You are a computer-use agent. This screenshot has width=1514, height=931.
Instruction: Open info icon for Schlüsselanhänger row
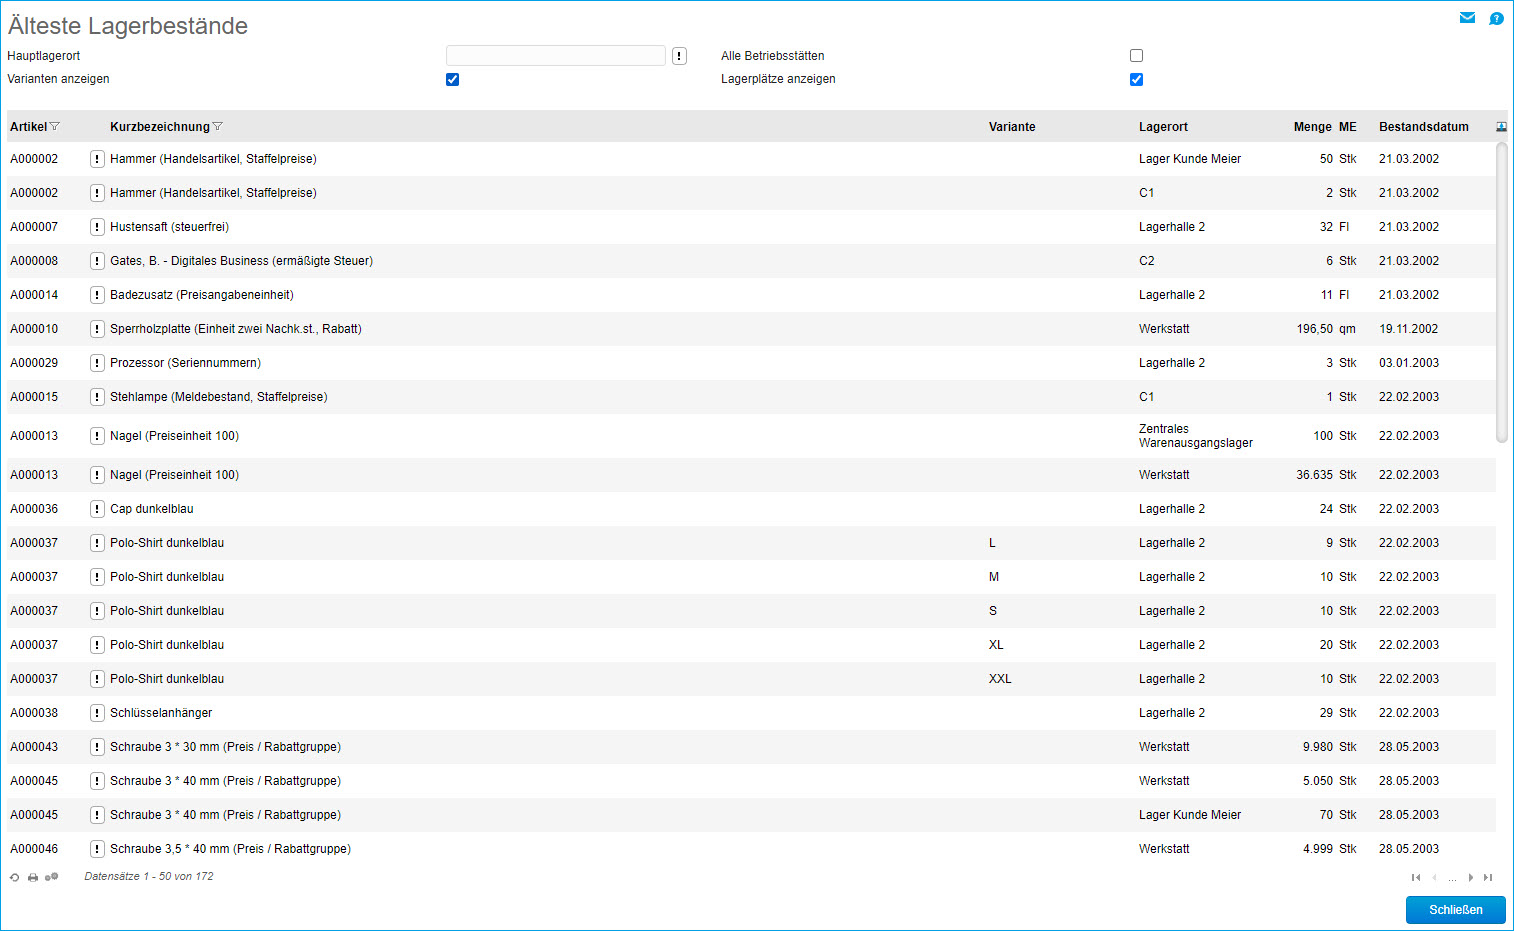97,713
